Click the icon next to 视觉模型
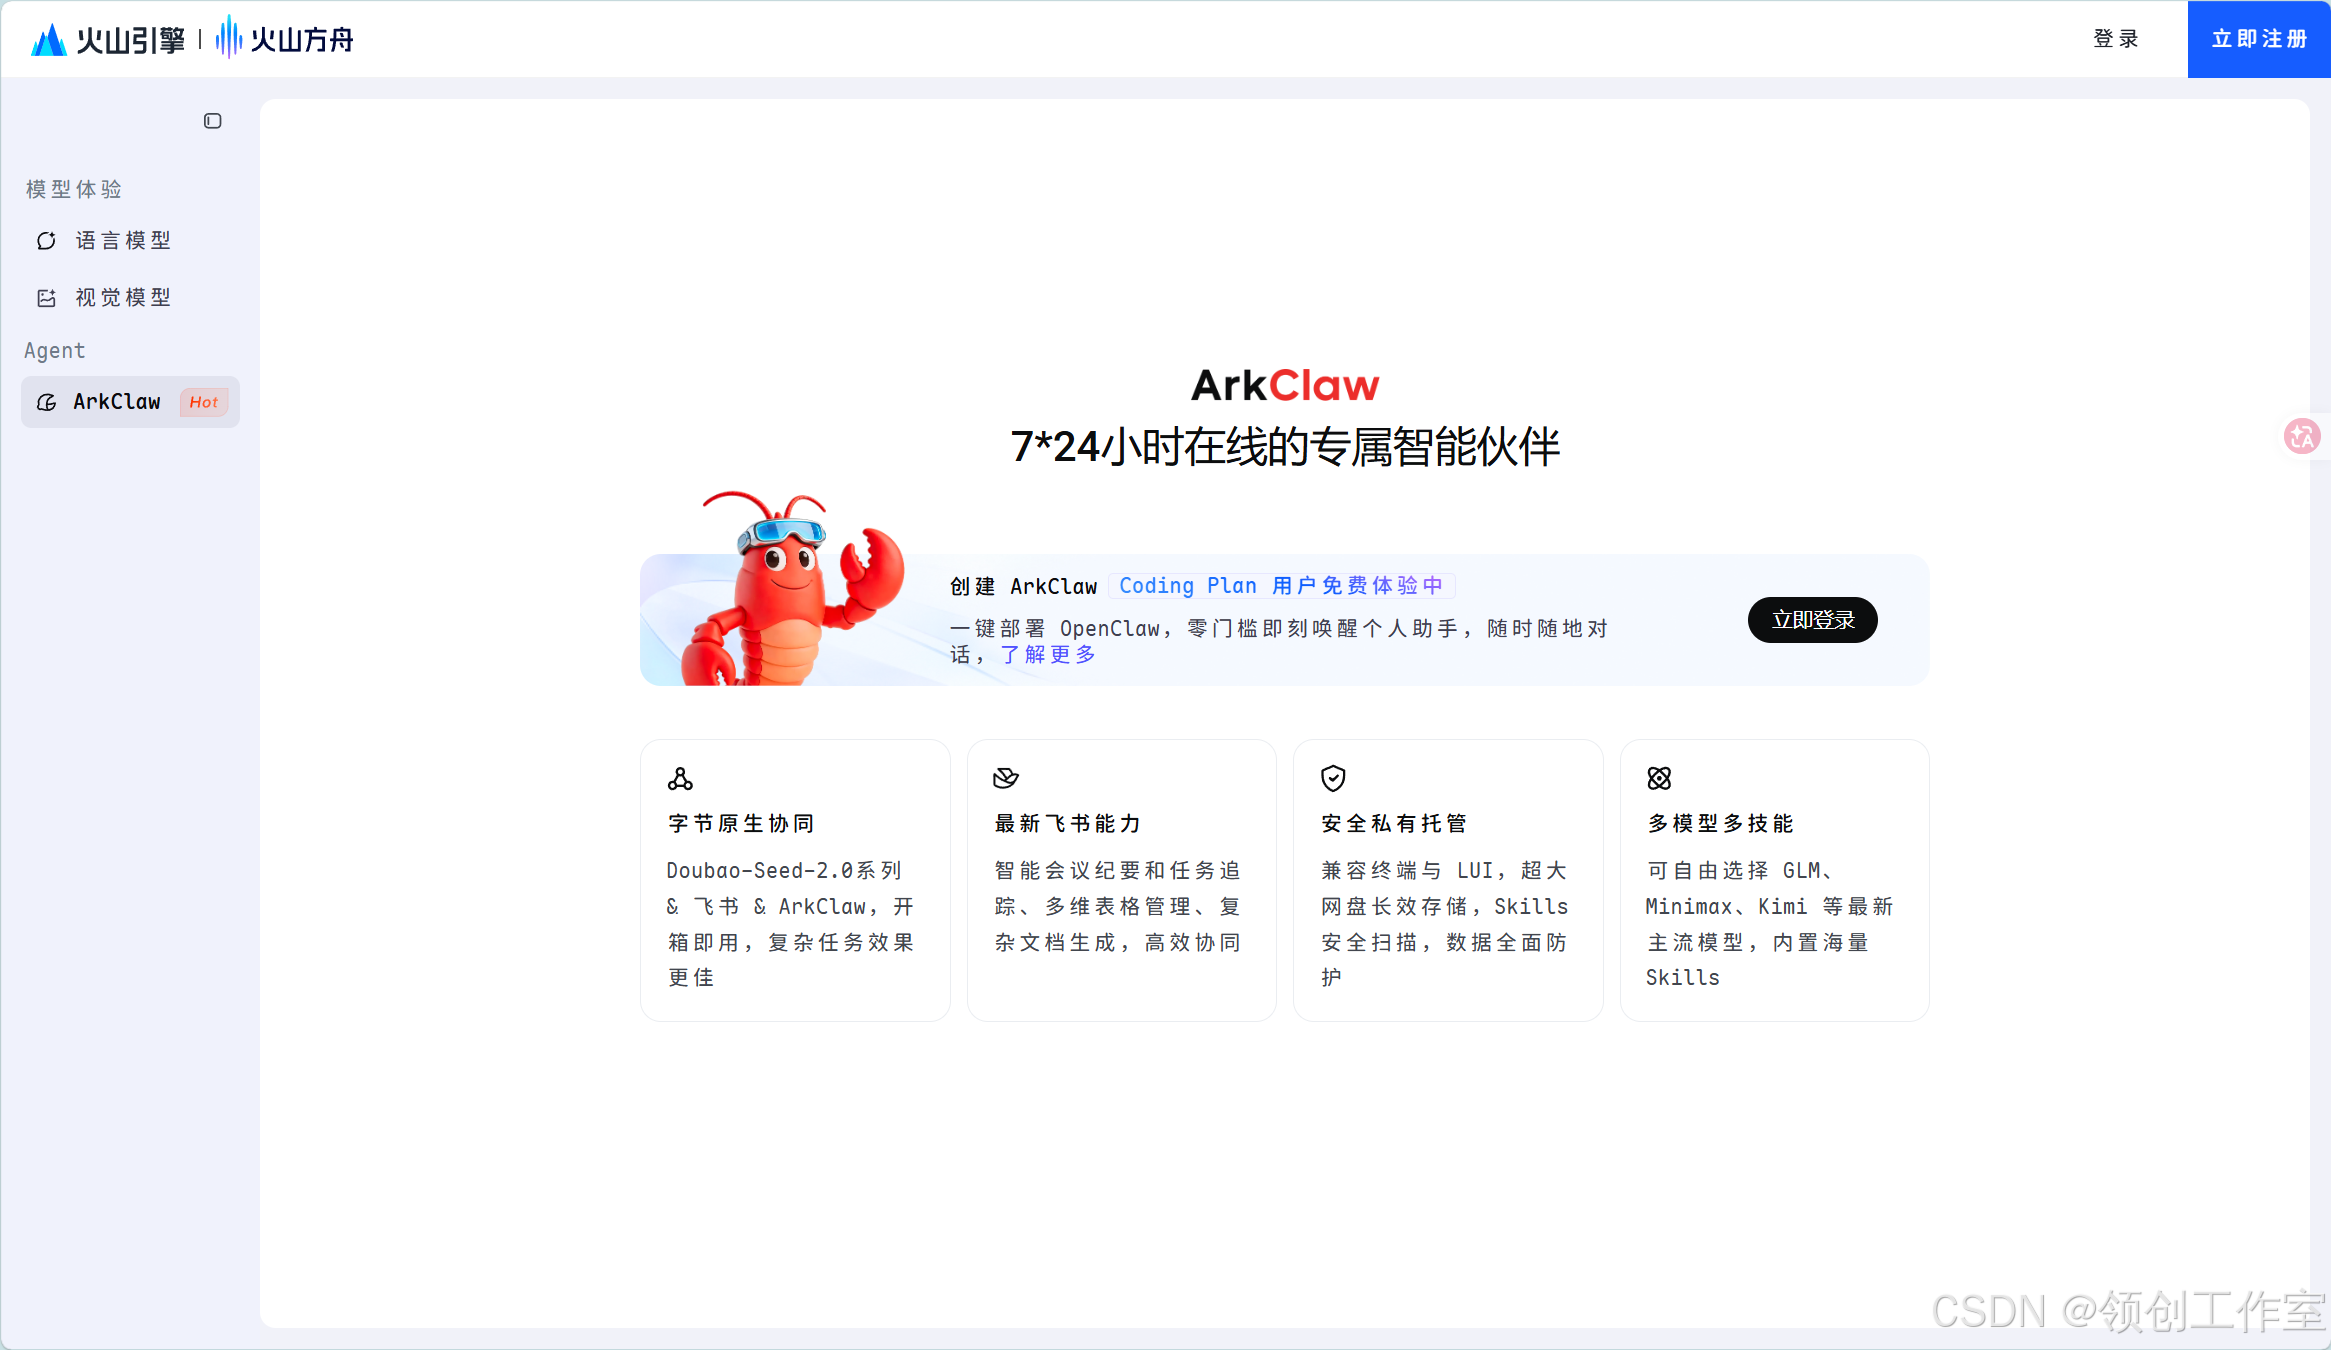 point(46,297)
